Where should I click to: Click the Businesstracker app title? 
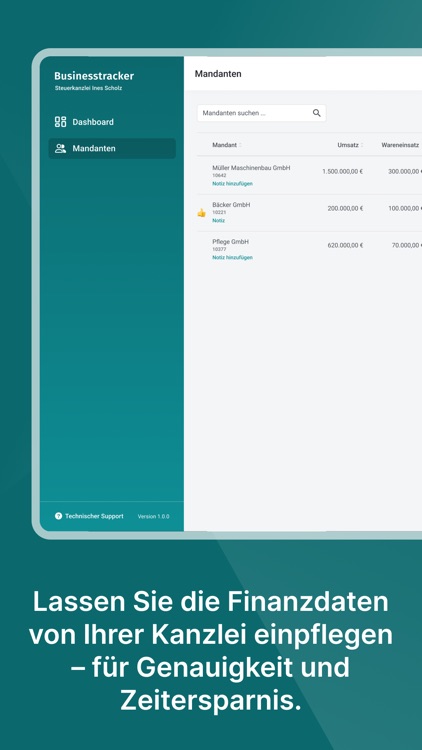[94, 76]
